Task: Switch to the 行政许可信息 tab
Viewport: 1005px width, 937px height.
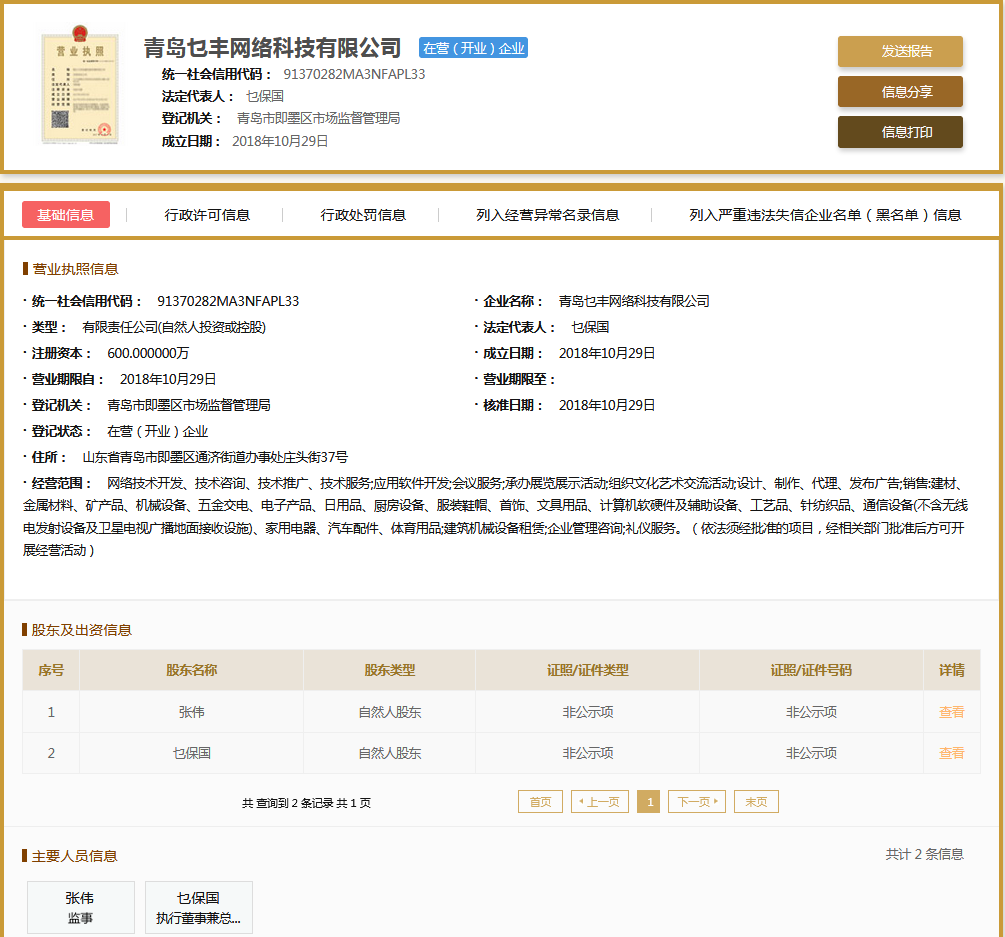Action: coord(207,215)
